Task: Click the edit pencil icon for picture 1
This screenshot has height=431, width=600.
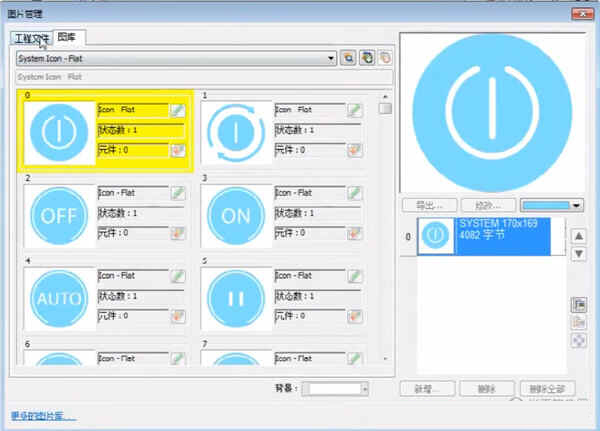Action: tap(354, 110)
